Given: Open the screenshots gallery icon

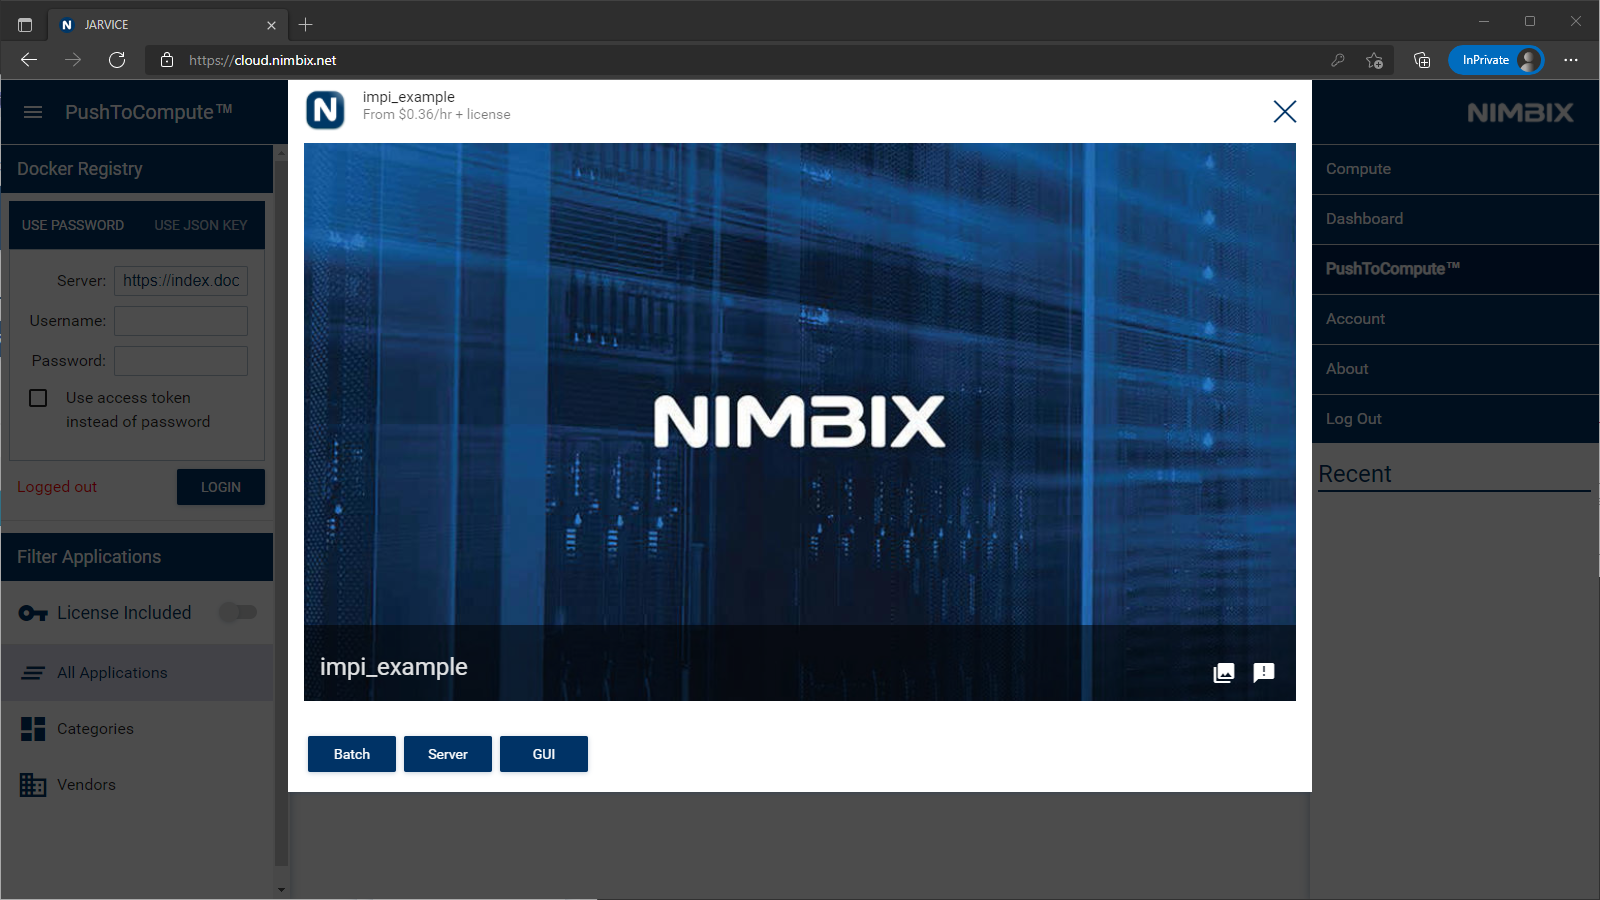Looking at the screenshot, I should [1224, 673].
